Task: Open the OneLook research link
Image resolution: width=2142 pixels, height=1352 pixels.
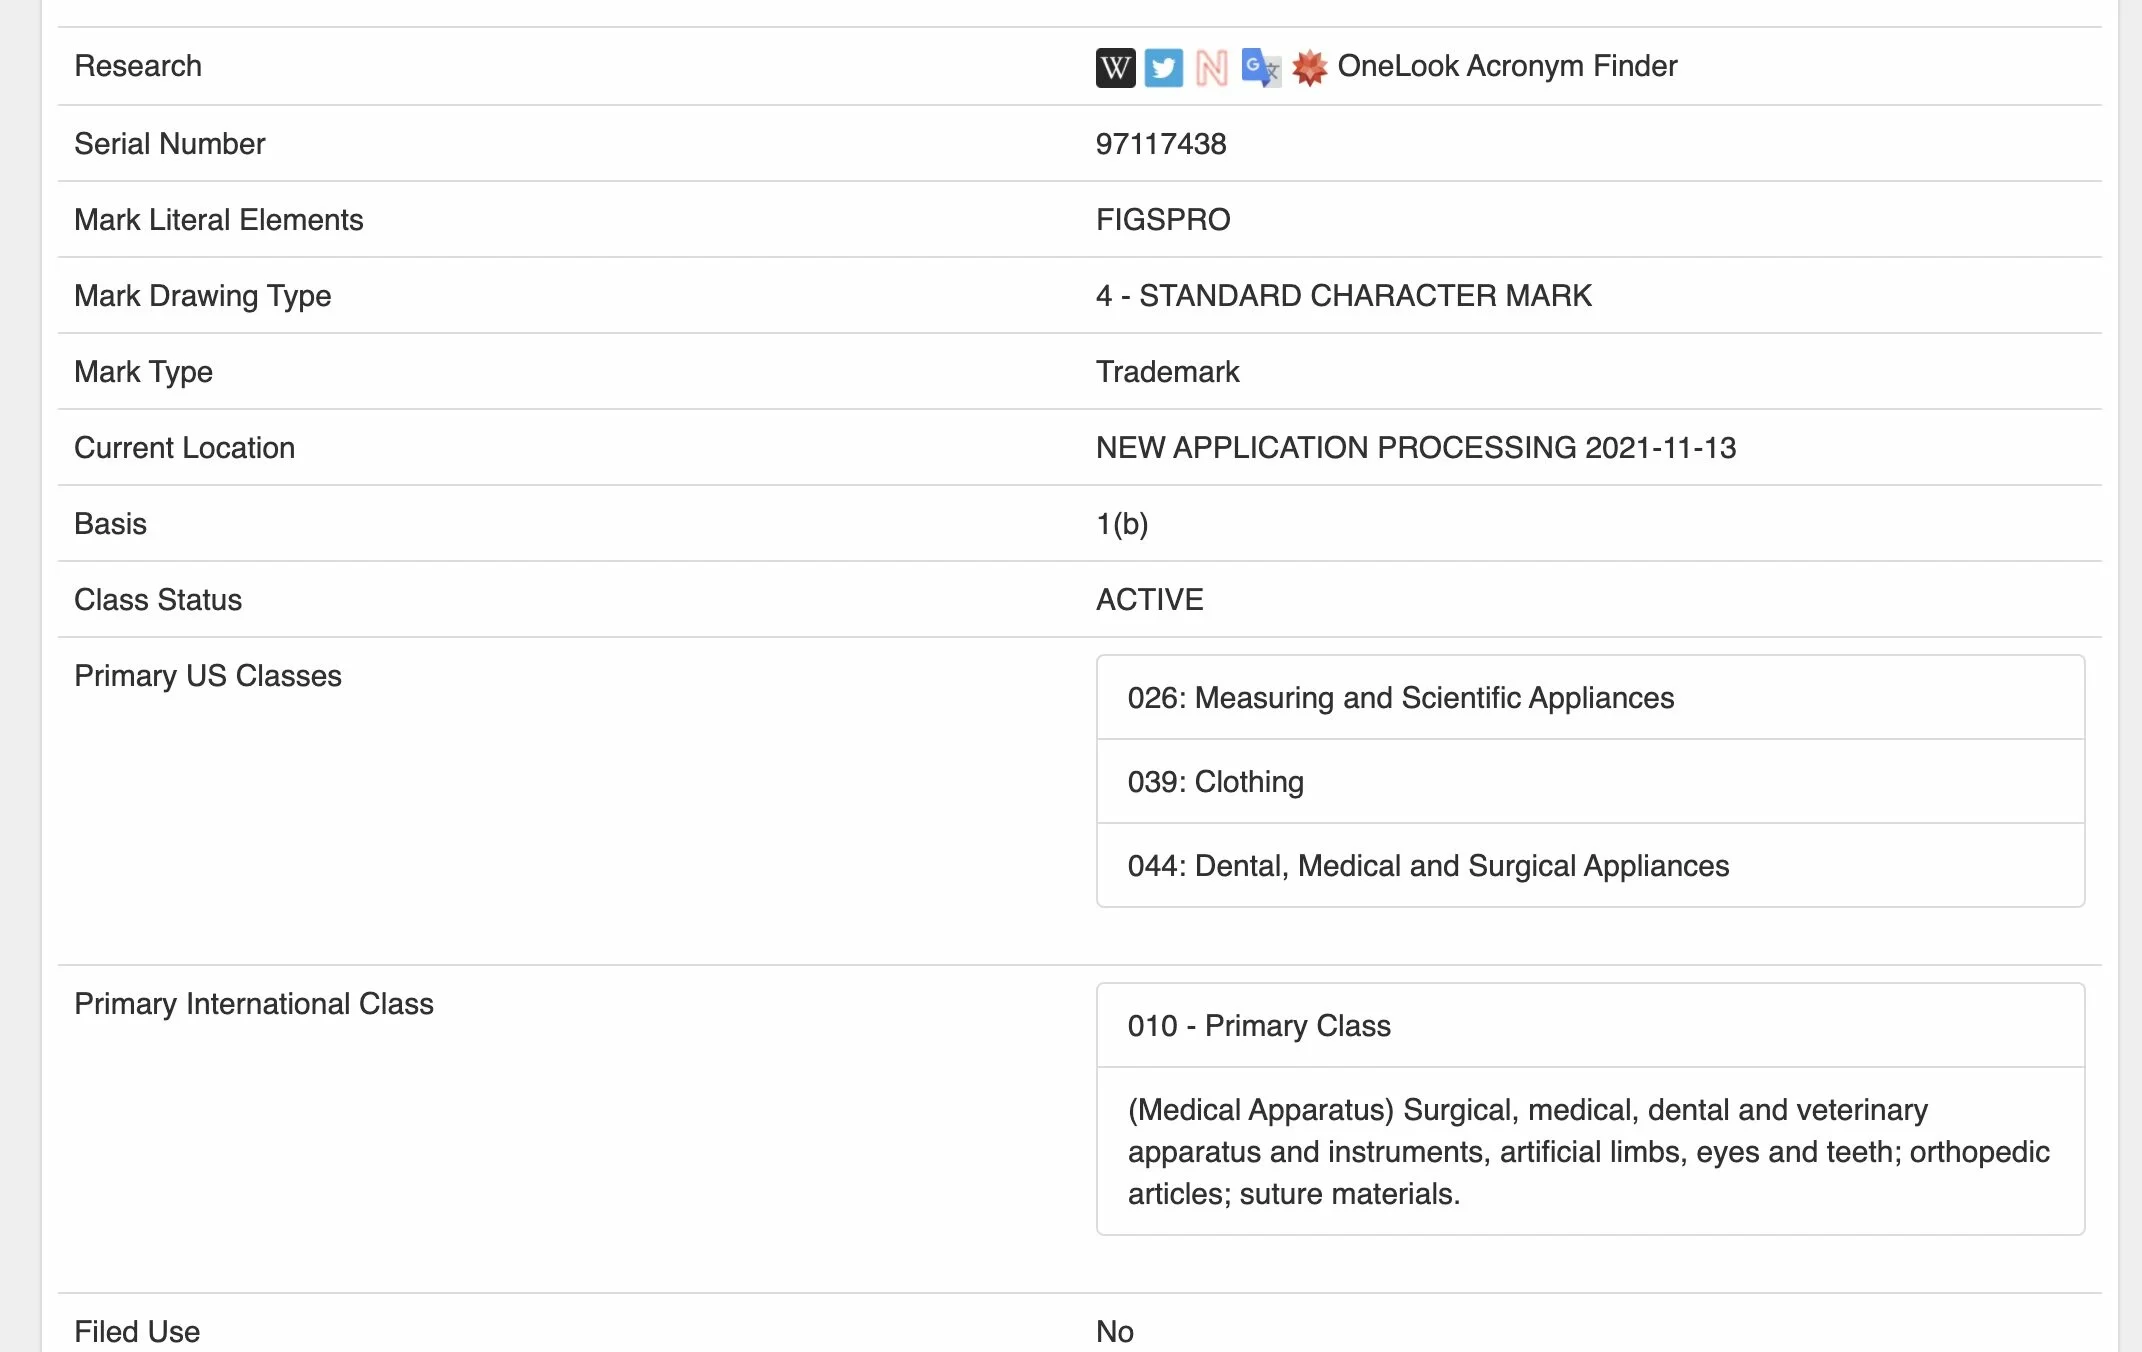Action: 1398,66
